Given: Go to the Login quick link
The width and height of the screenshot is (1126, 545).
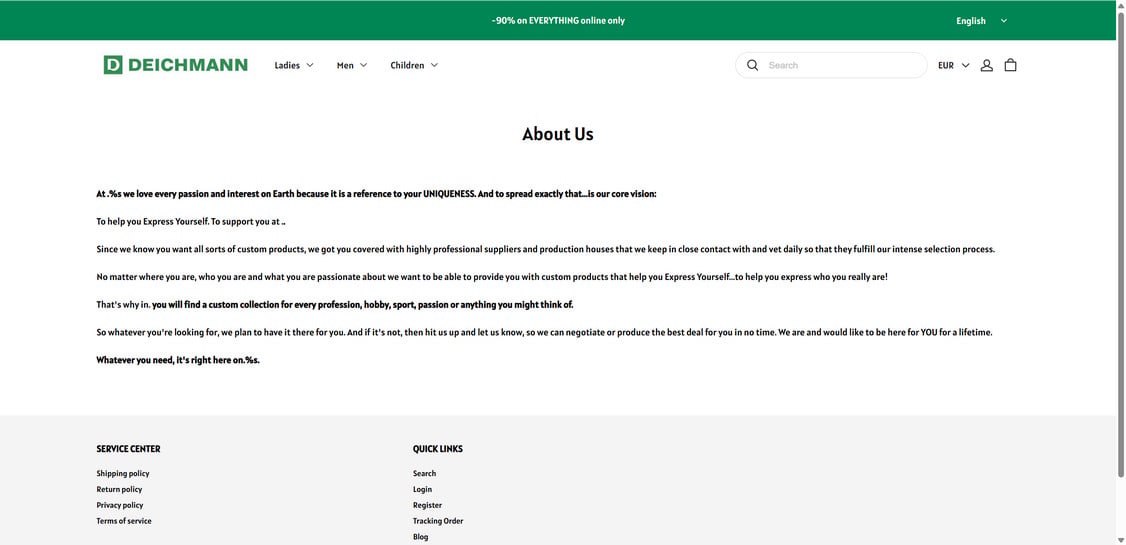Looking at the screenshot, I should pyautogui.click(x=422, y=489).
